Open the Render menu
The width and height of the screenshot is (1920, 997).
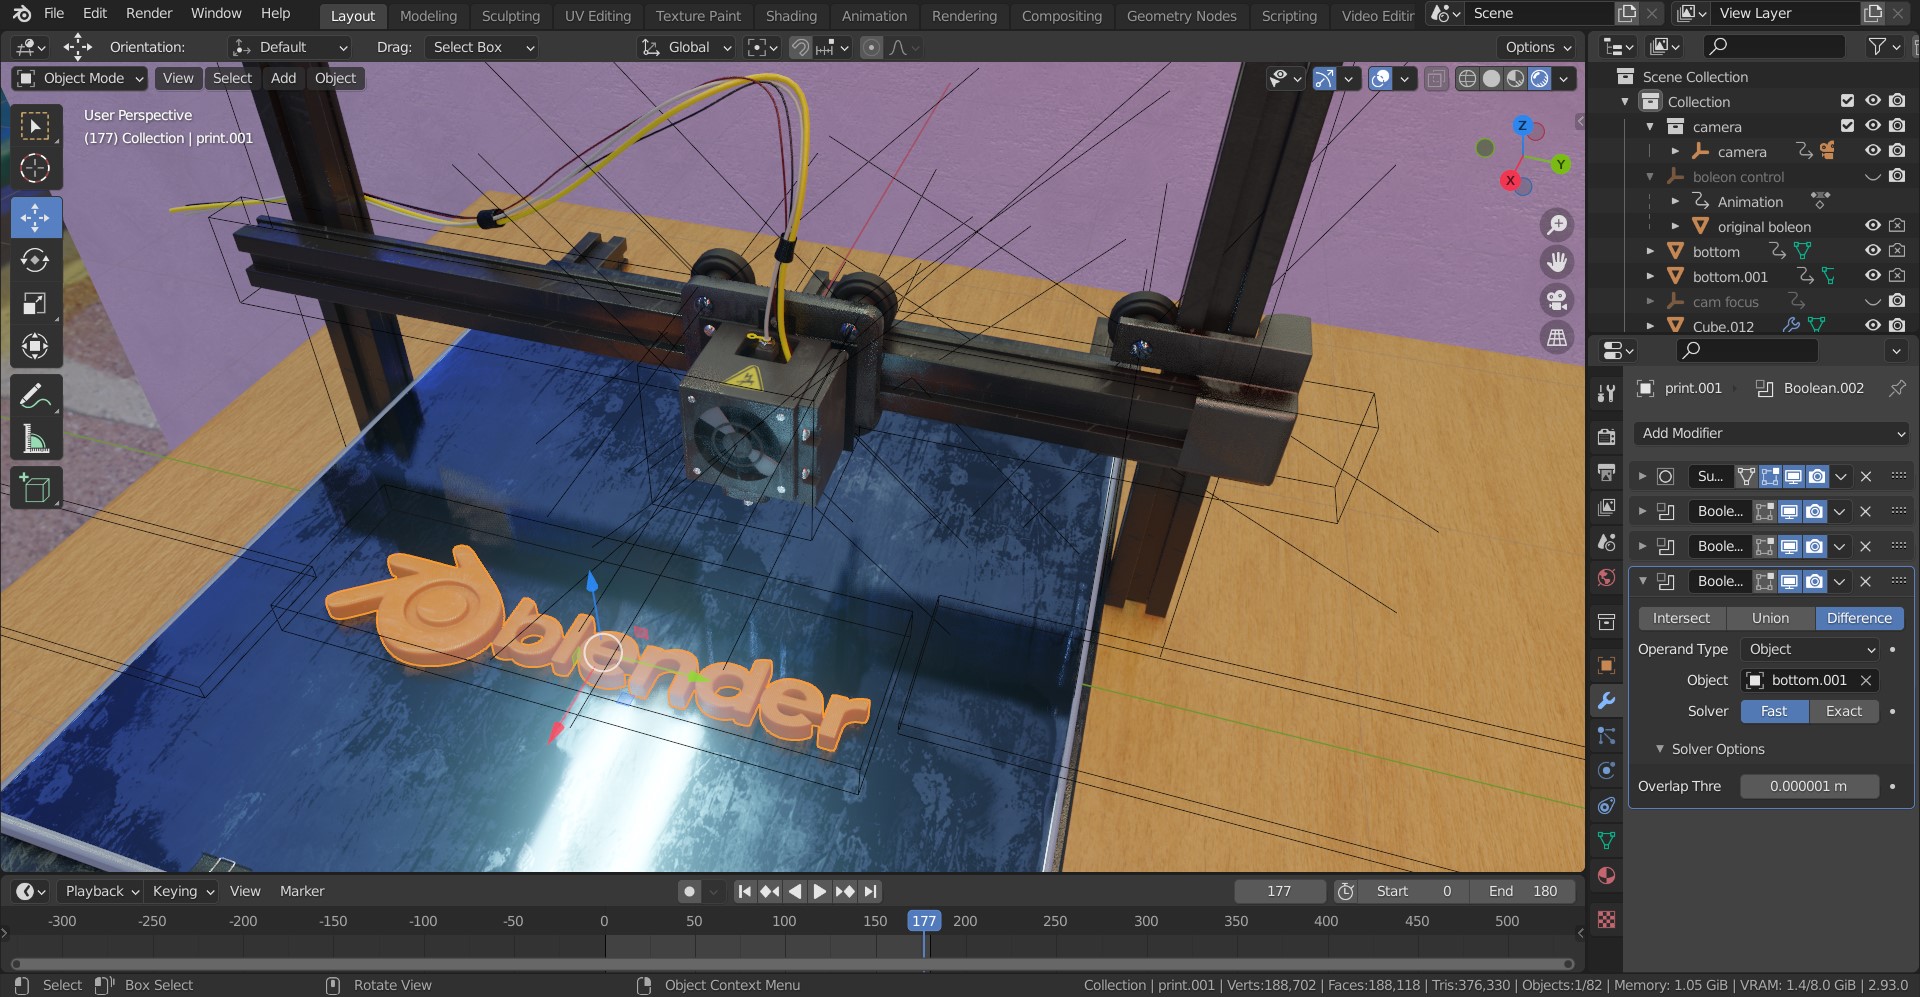[x=148, y=13]
